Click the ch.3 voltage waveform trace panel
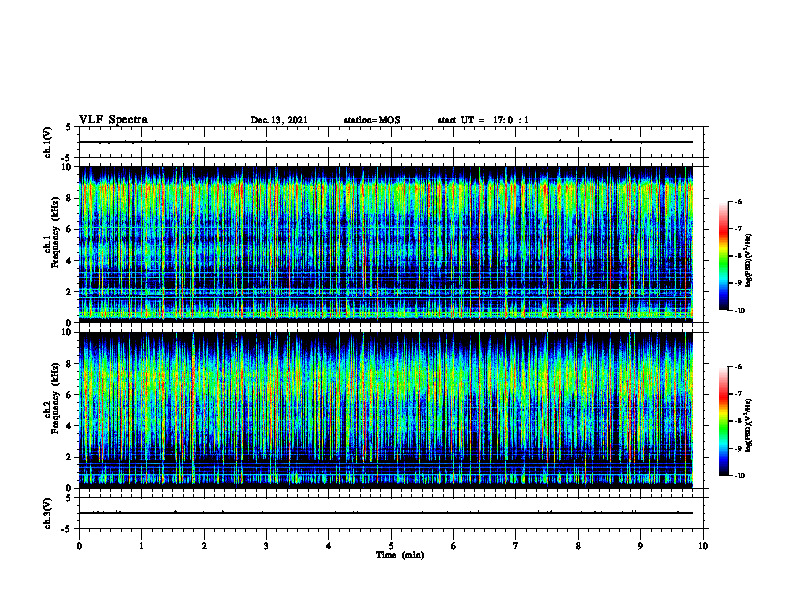 (393, 513)
